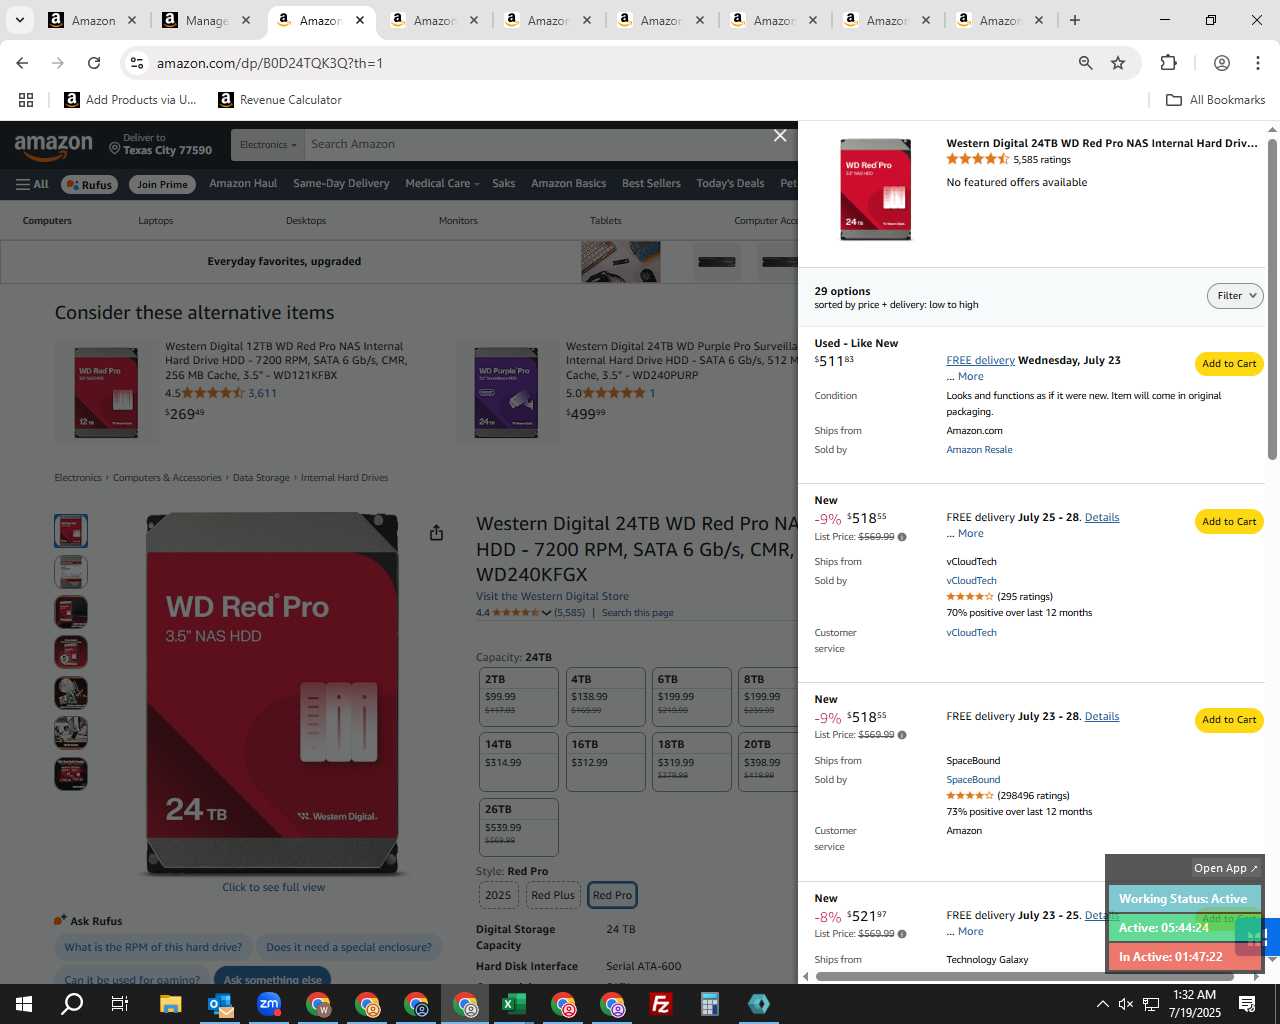Expand the star ratings chevron under title
Viewport: 1280px width, 1024px height.
tap(546, 613)
